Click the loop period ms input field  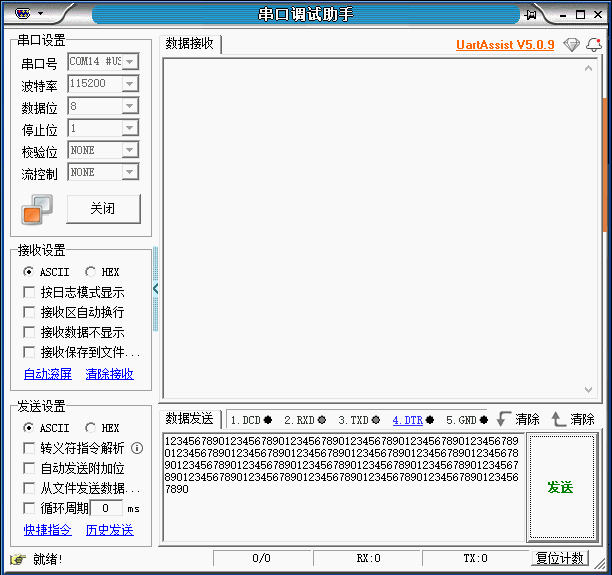pos(106,508)
